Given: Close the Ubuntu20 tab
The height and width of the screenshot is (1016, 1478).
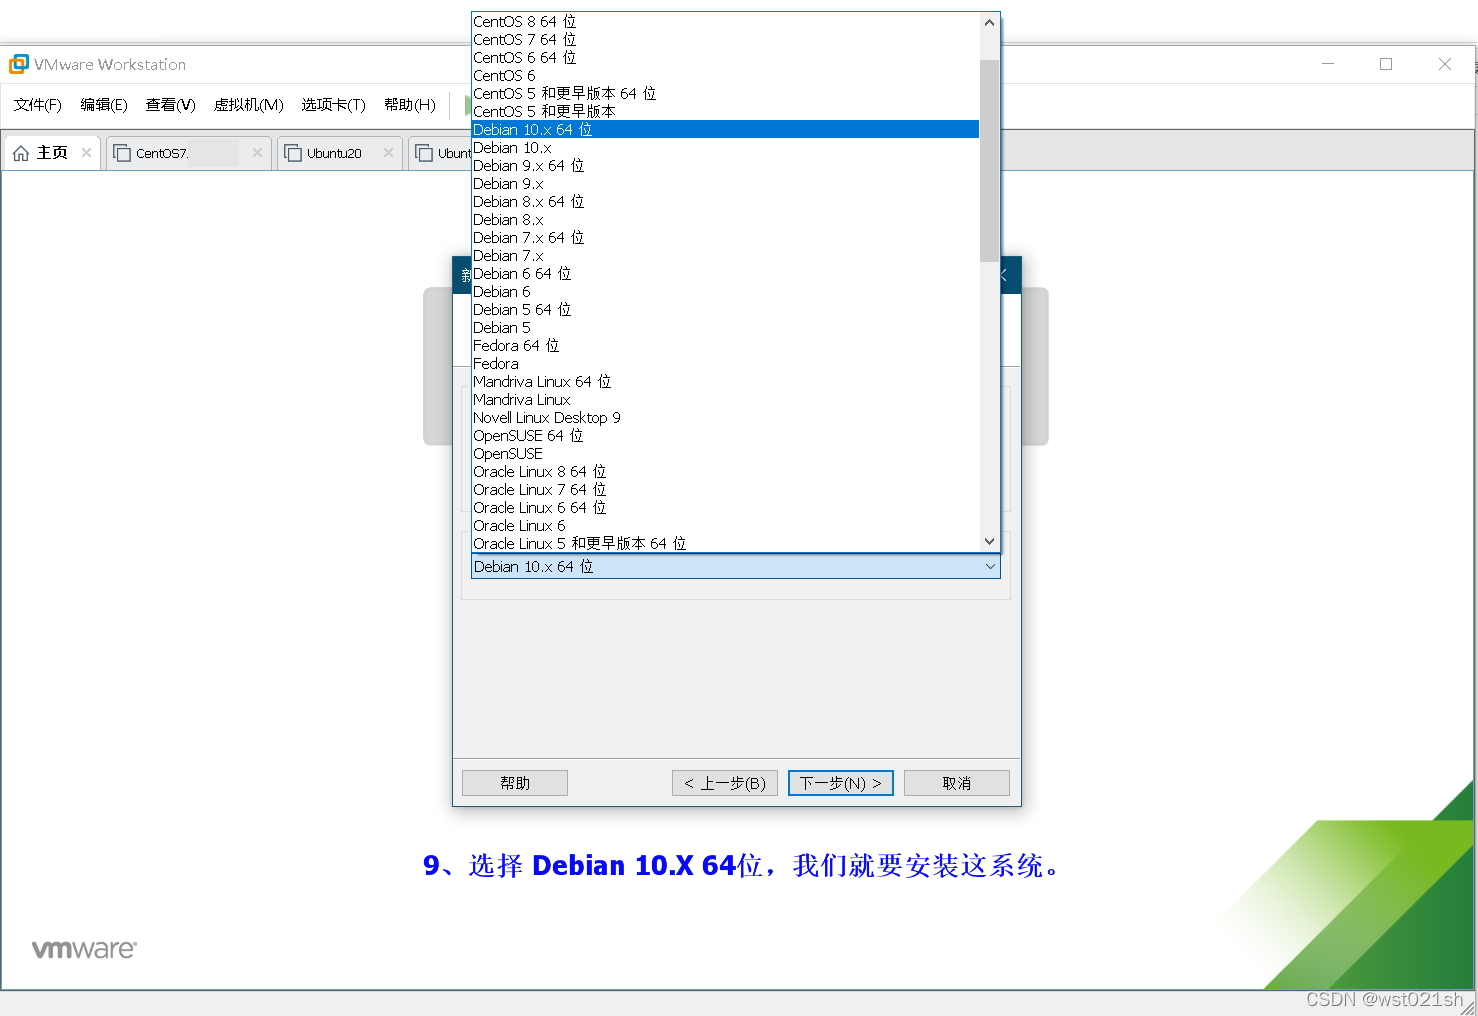Looking at the screenshot, I should [388, 152].
